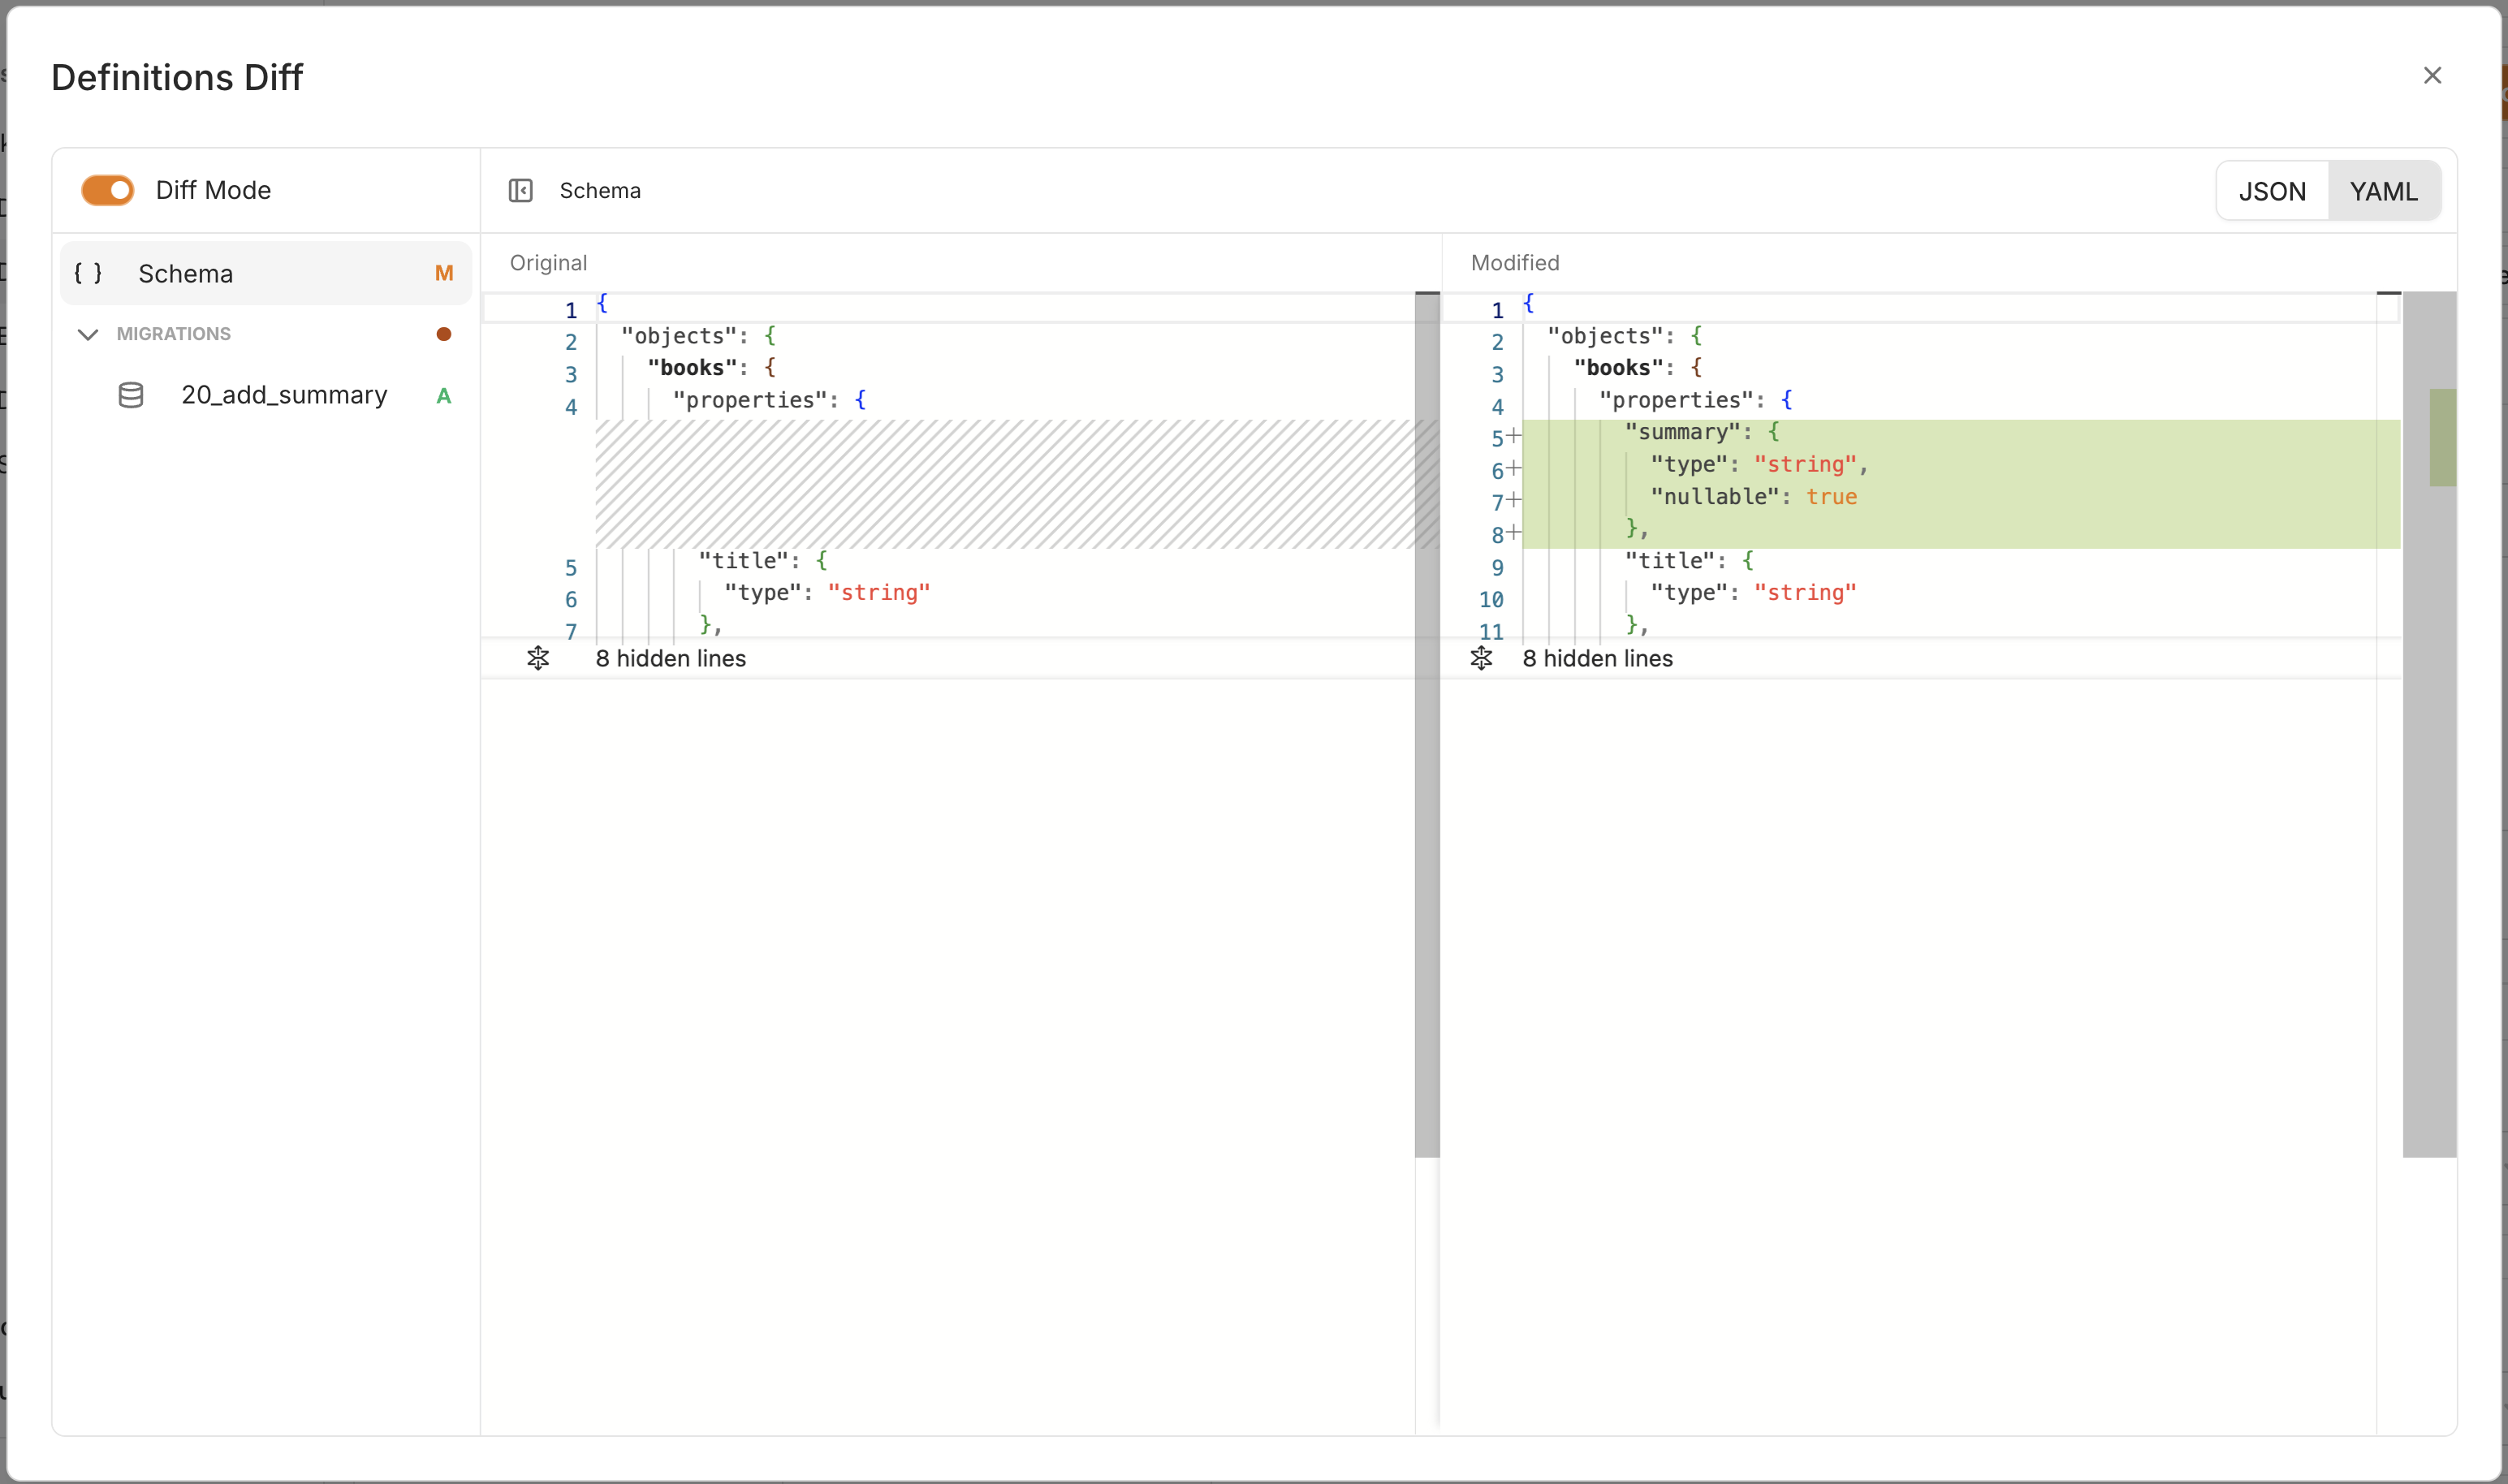Switch to JSON format
This screenshot has height=1484, width=2508.
pyautogui.click(x=2272, y=191)
